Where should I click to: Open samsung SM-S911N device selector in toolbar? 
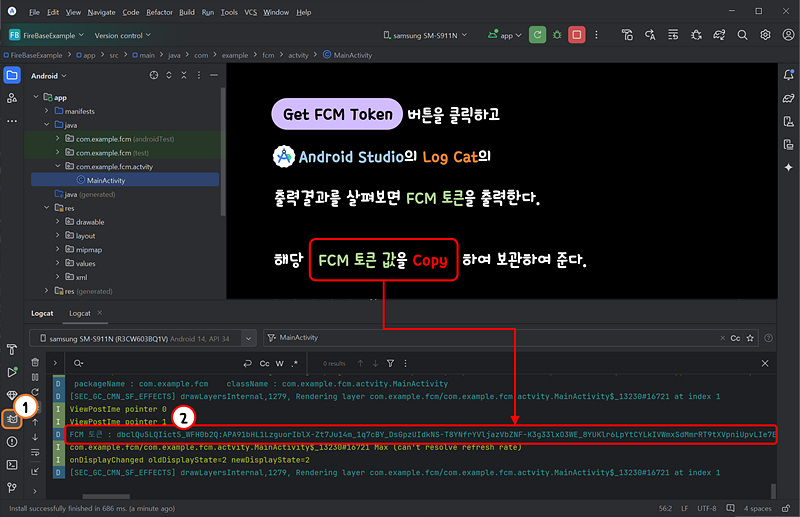425,35
